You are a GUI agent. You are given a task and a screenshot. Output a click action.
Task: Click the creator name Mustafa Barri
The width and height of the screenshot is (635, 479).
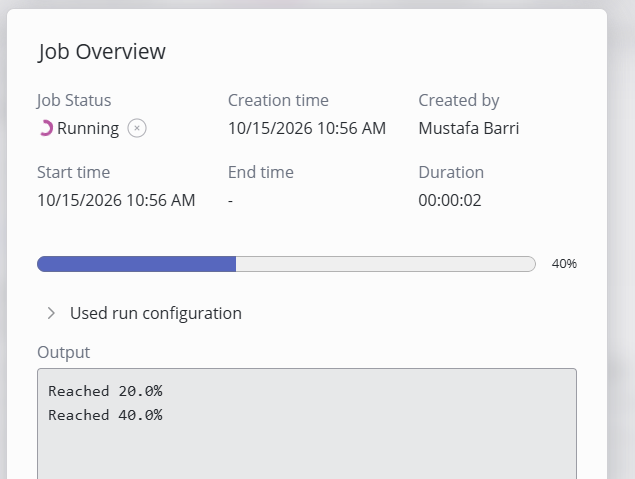[x=469, y=128]
